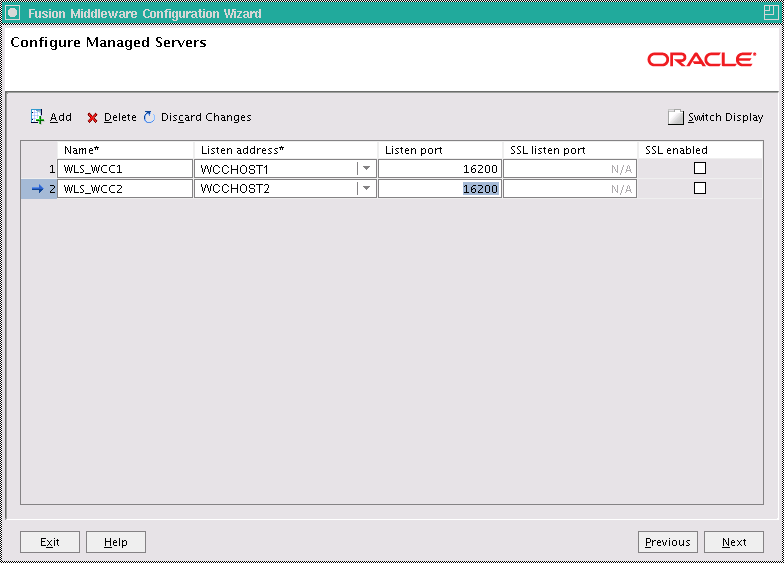Click the Discard Changes circular arrow icon
Viewport: 784px width, 563px height.
[x=149, y=117]
